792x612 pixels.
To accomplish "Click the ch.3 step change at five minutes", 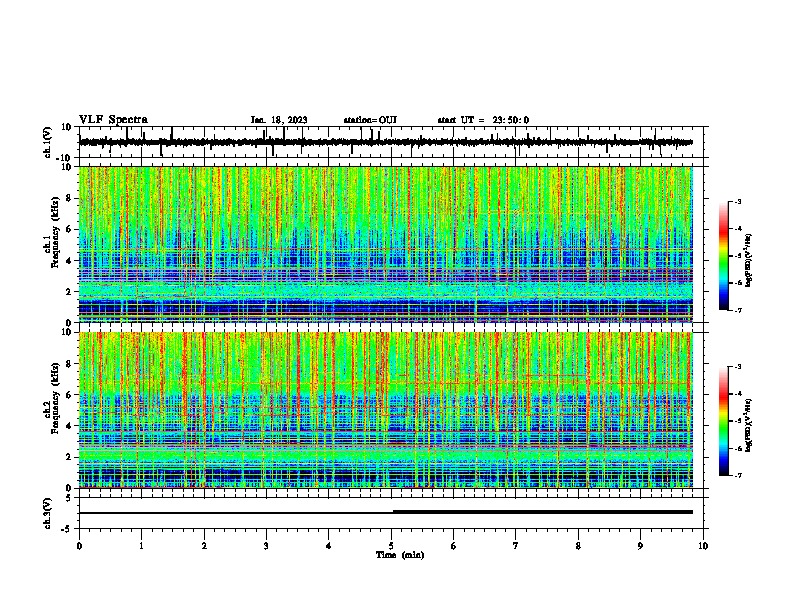I will click(x=393, y=512).
